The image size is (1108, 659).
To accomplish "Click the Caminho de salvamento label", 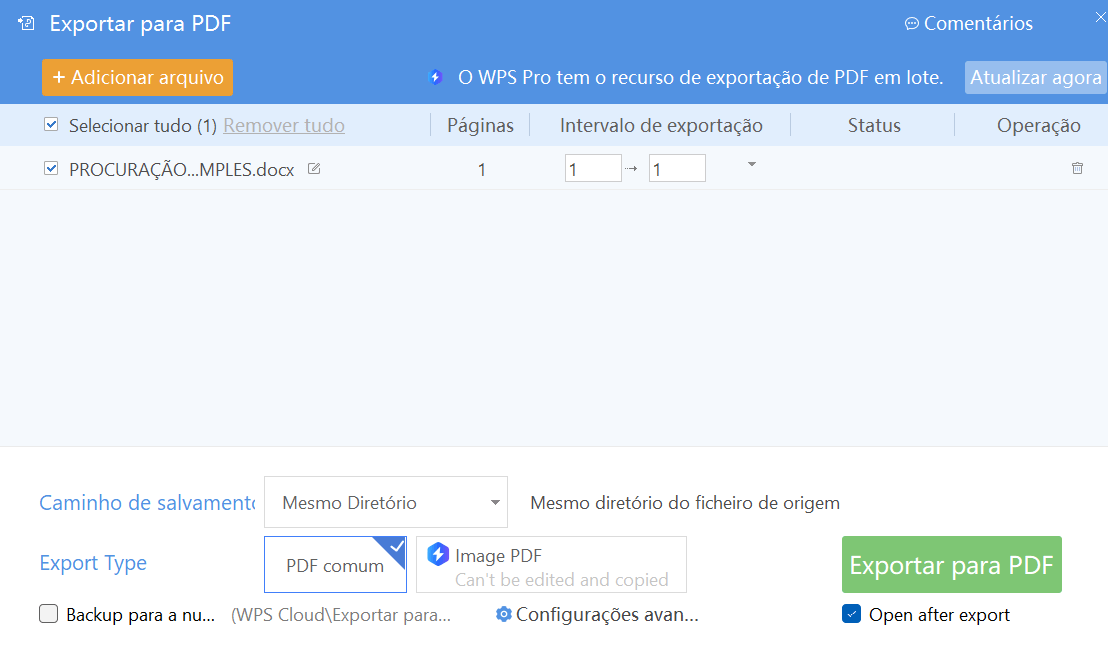I will 147,502.
